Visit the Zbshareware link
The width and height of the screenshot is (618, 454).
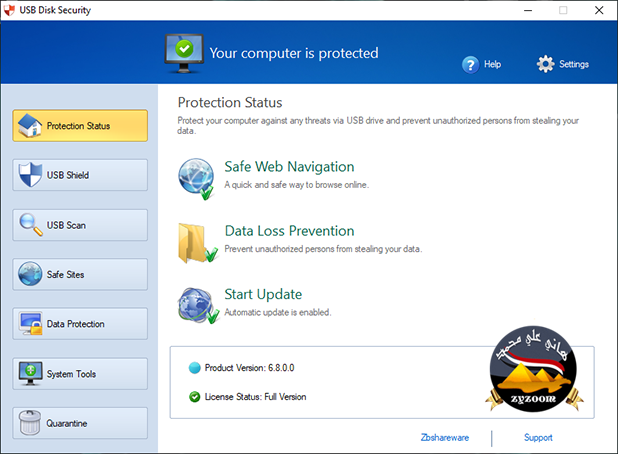445,437
